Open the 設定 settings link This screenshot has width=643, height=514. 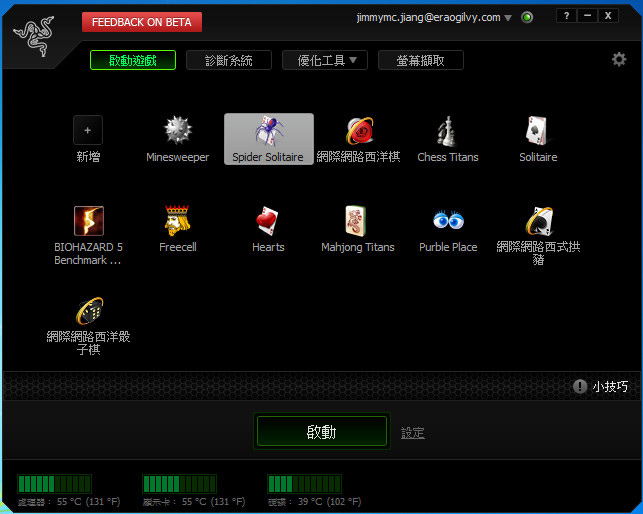coord(413,433)
